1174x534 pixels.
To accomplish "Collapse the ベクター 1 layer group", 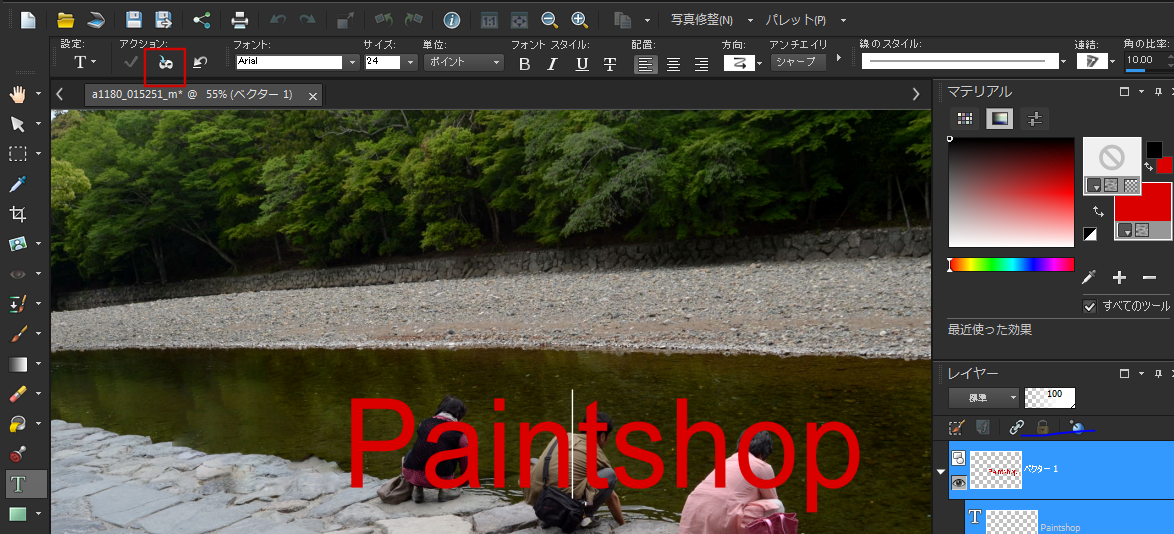I will click(940, 471).
